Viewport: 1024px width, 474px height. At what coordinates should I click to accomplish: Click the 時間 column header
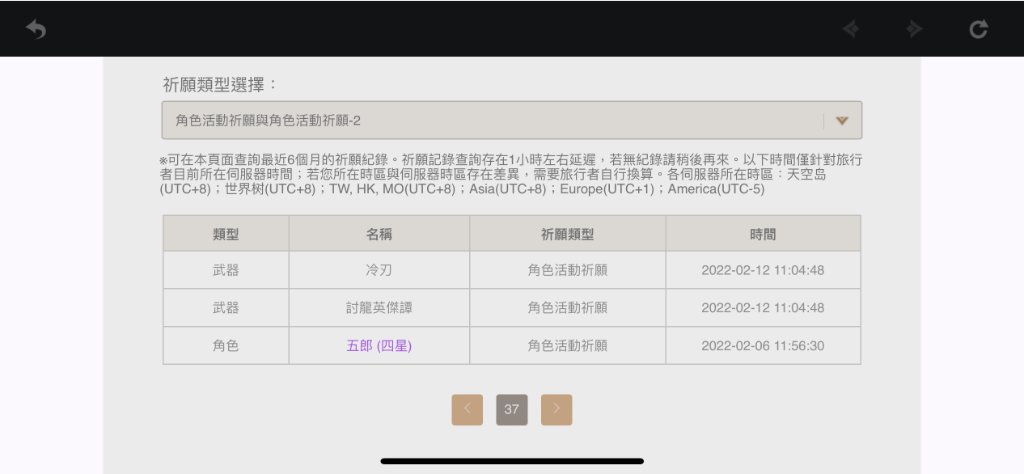point(763,234)
